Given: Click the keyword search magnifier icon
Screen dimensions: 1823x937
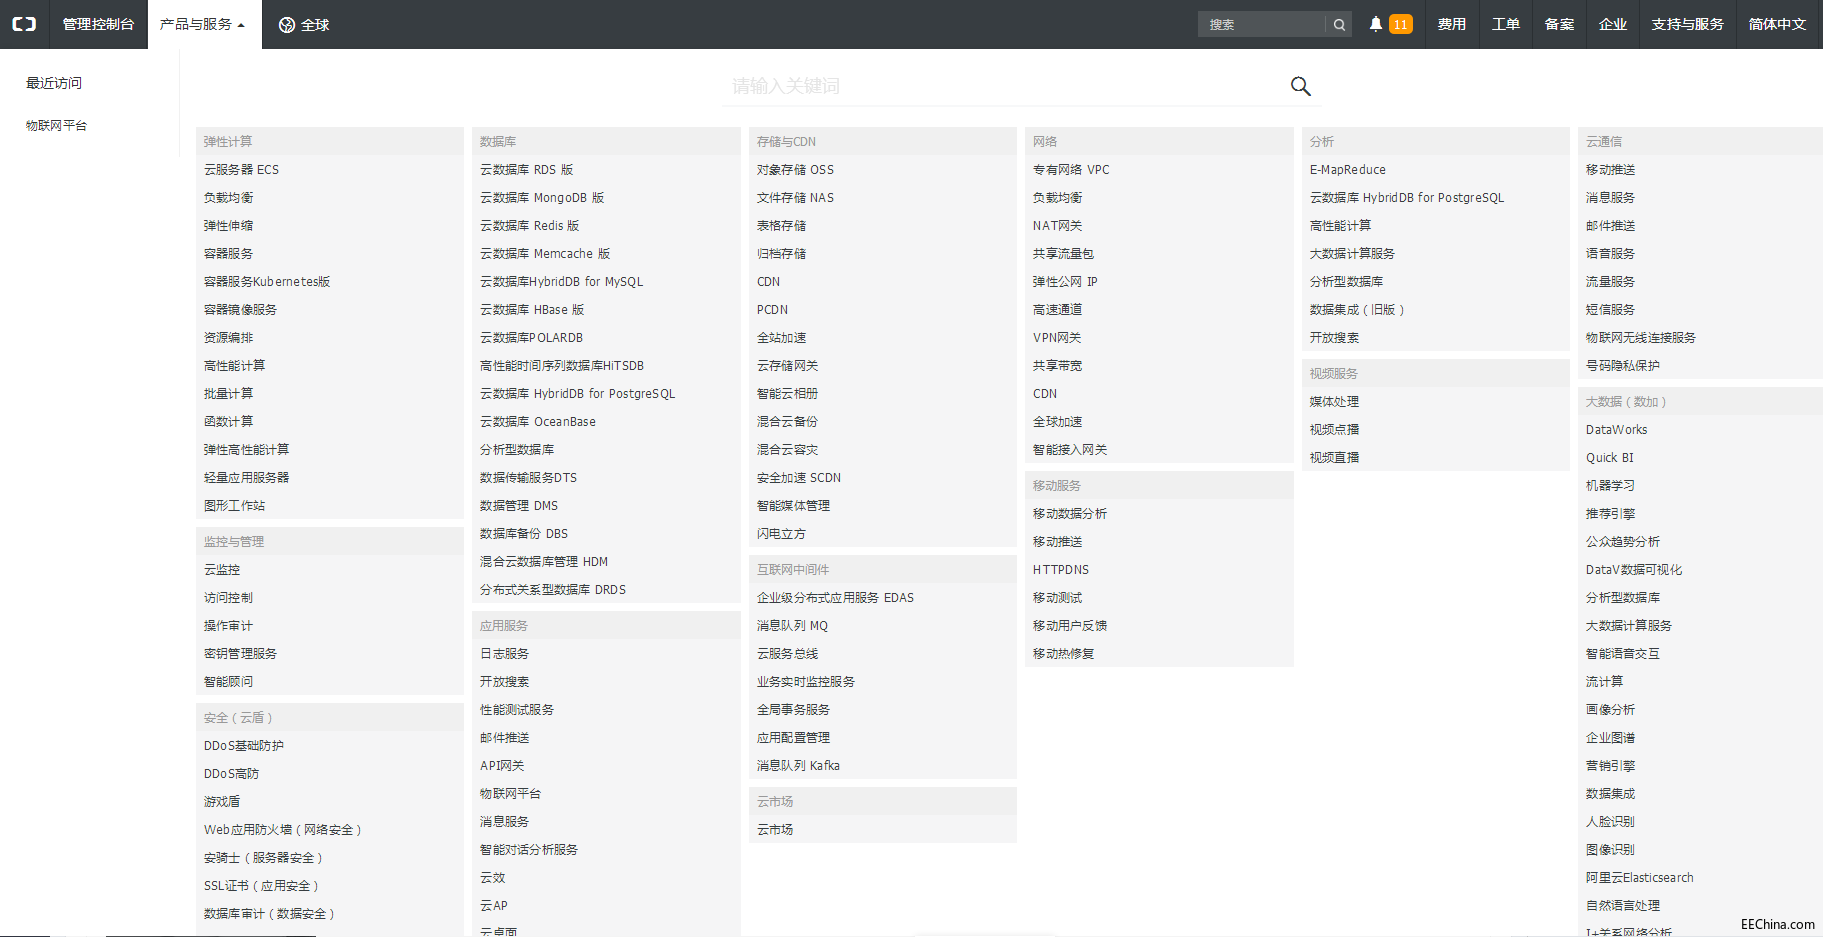Looking at the screenshot, I should [x=1300, y=86].
